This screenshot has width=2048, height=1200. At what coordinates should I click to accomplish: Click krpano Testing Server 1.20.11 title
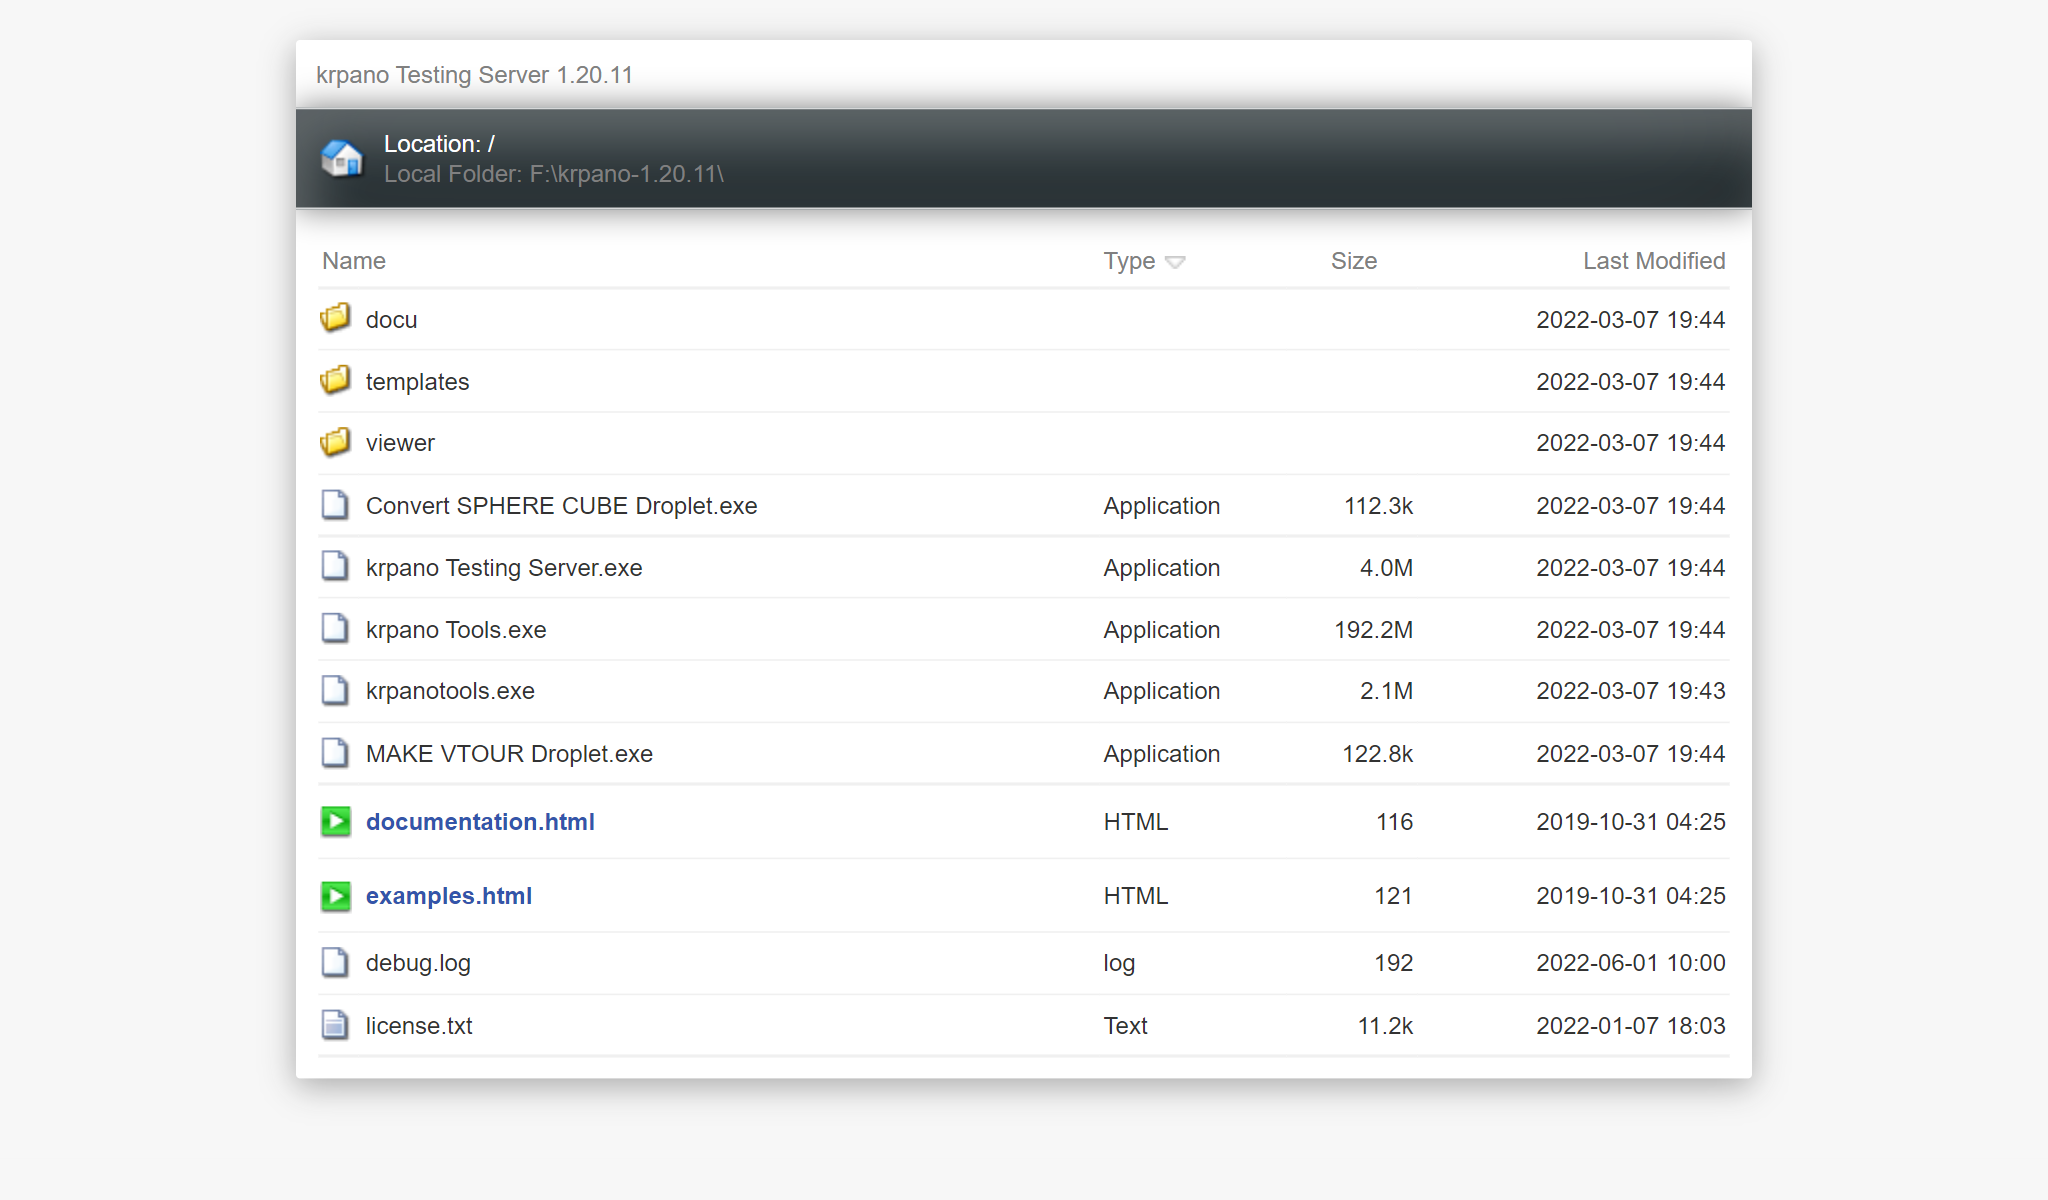click(x=474, y=75)
